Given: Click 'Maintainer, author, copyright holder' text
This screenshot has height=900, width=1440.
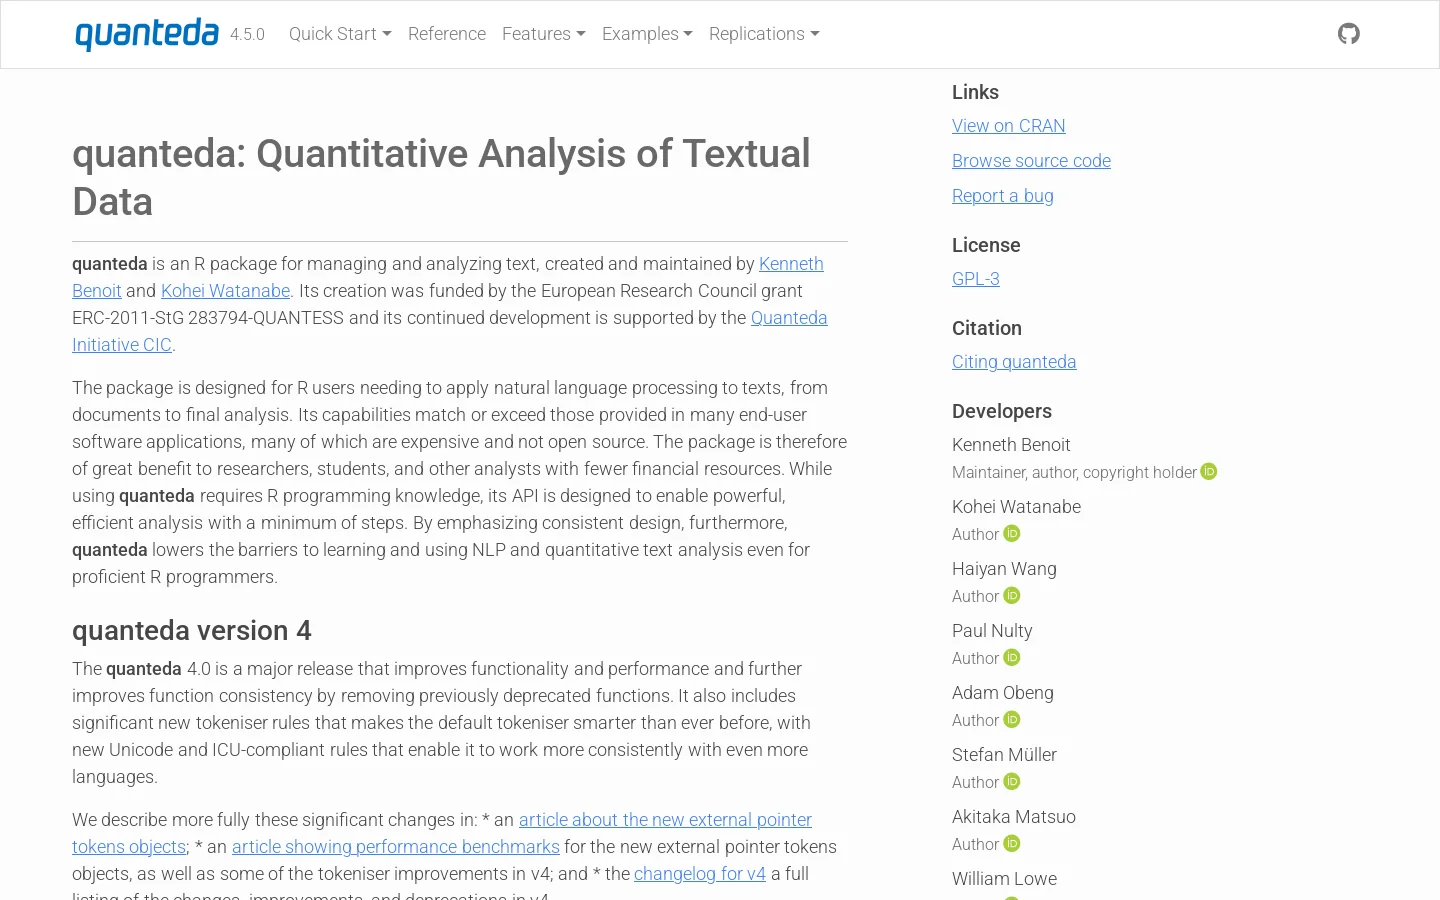Looking at the screenshot, I should pyautogui.click(x=1074, y=472).
